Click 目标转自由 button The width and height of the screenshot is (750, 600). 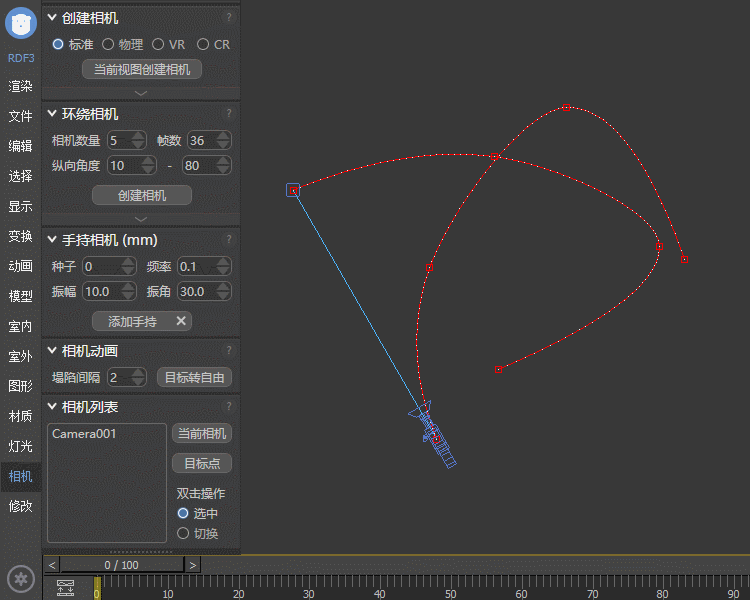tap(195, 377)
